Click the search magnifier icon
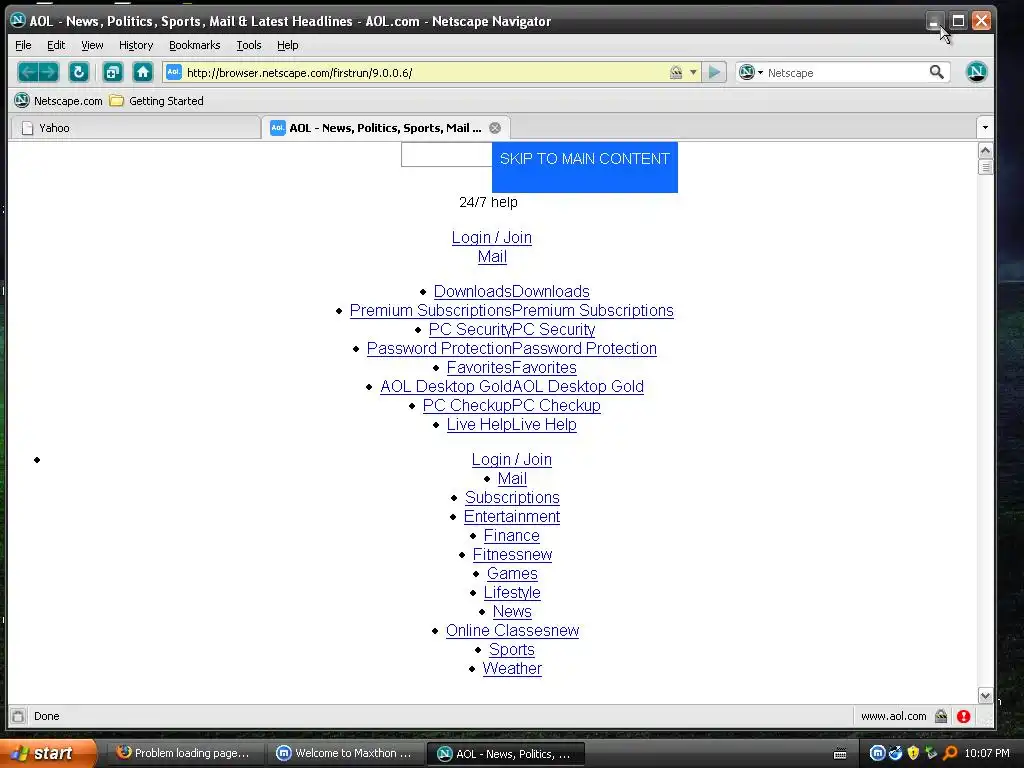The height and width of the screenshot is (768, 1024). click(936, 72)
